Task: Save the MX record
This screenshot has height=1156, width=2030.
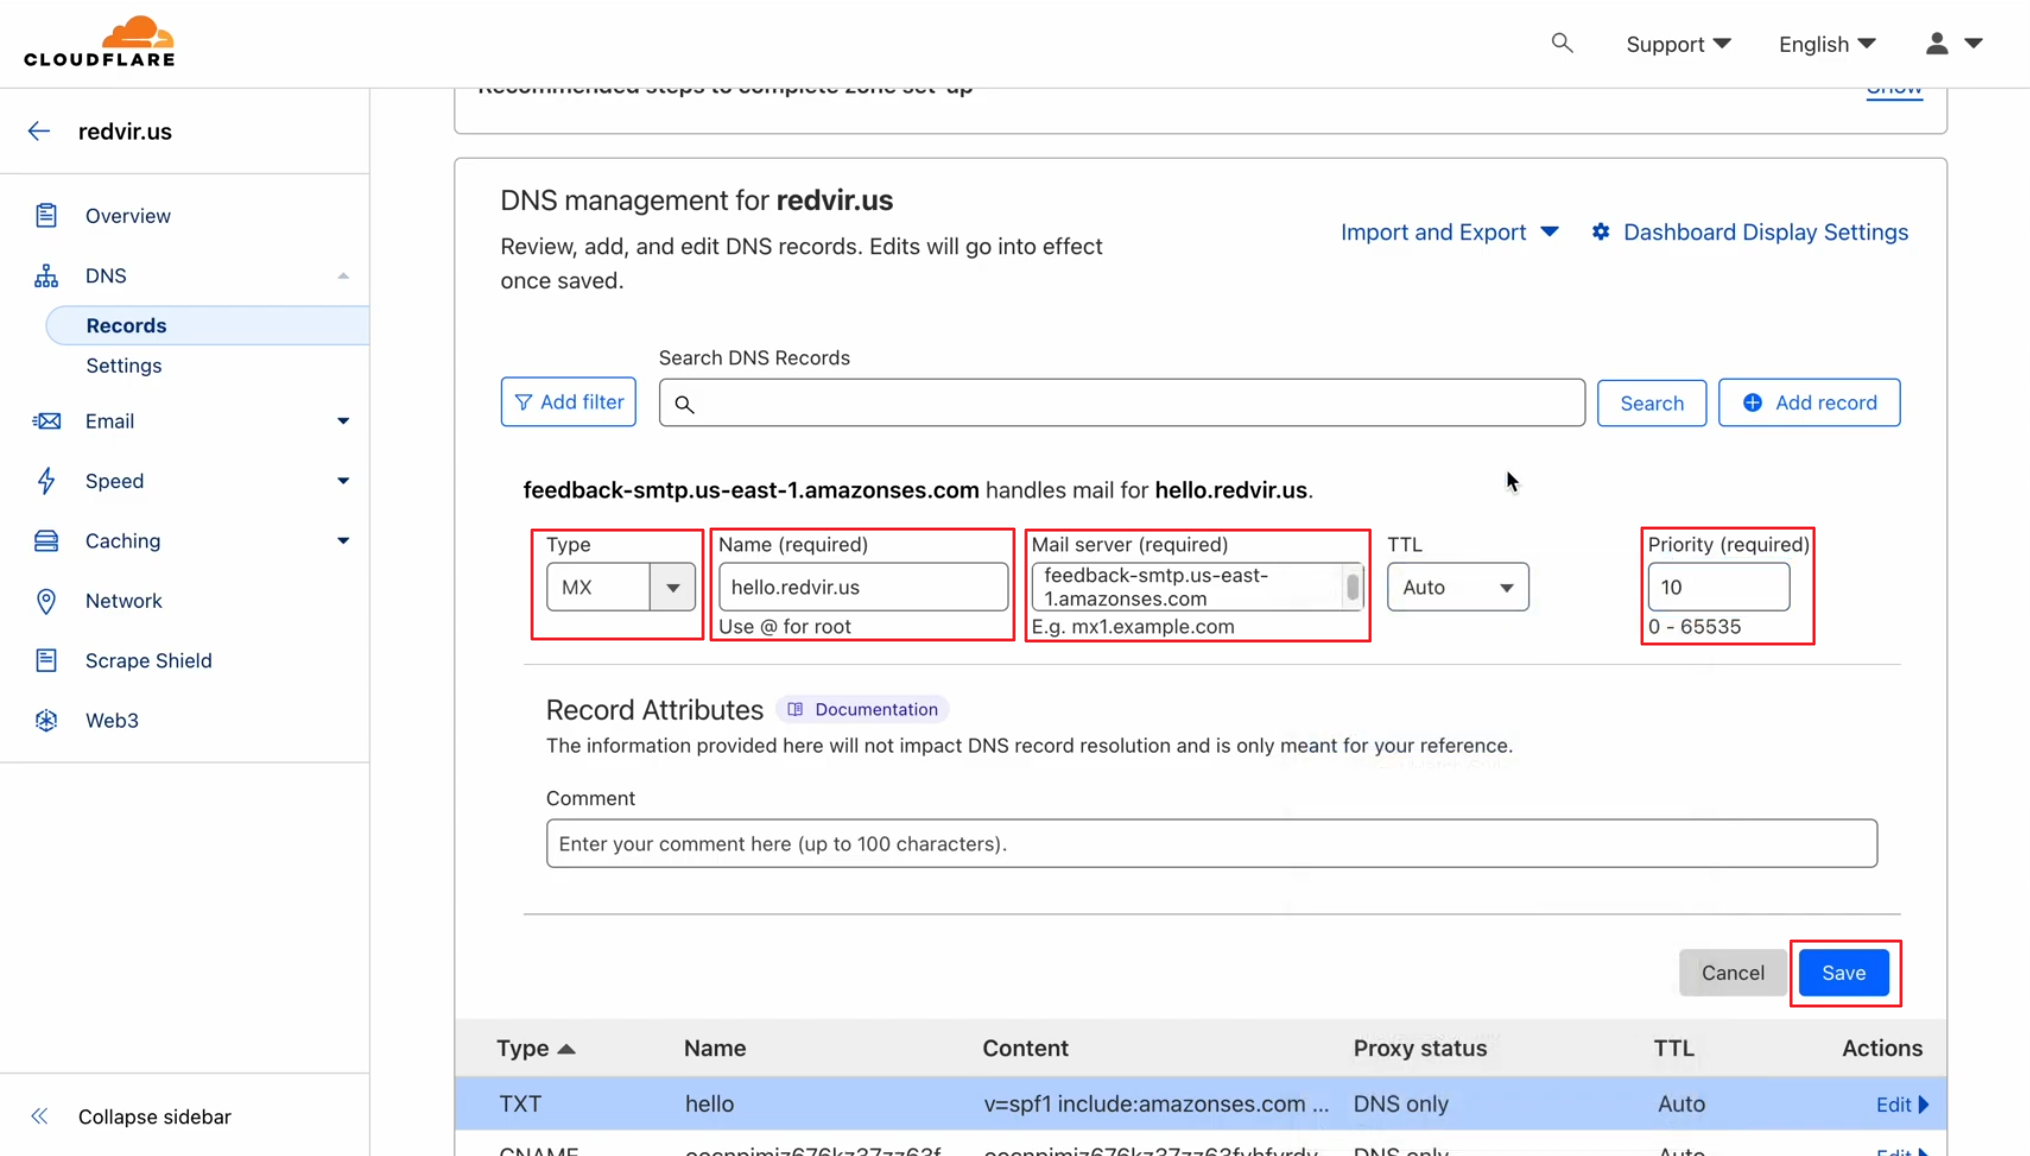Action: click(1843, 973)
